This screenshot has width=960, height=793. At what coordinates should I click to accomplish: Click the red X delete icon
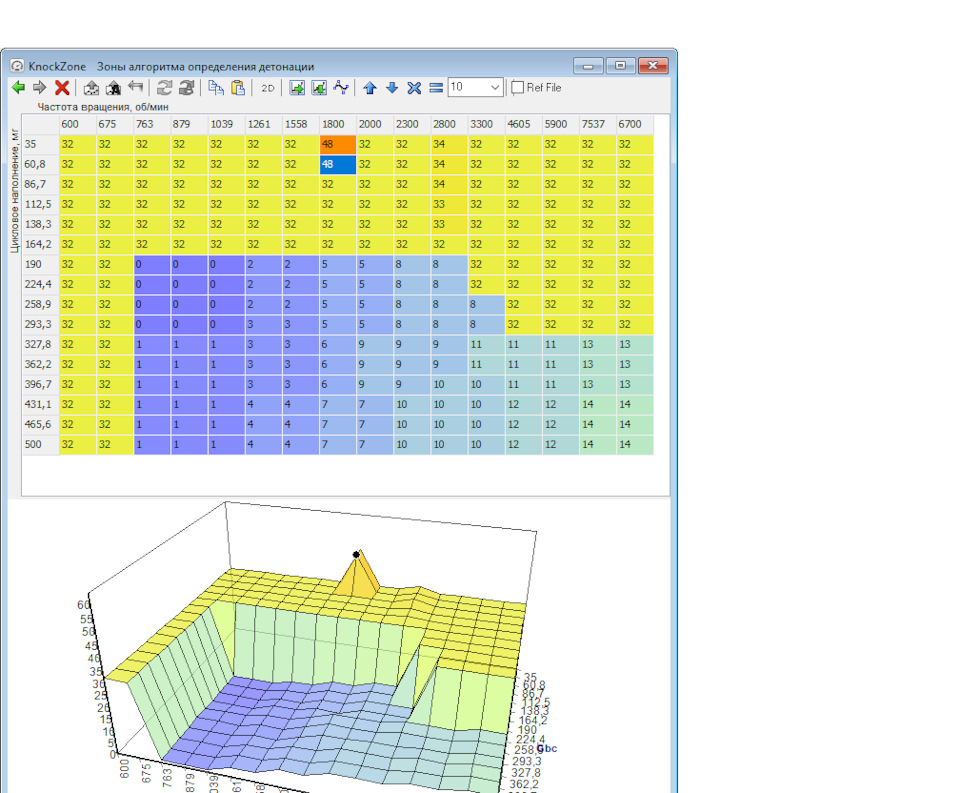click(x=62, y=88)
